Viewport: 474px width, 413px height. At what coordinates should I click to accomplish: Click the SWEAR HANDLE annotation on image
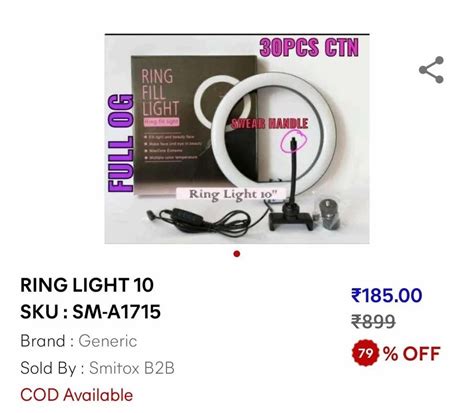pyautogui.click(x=269, y=124)
